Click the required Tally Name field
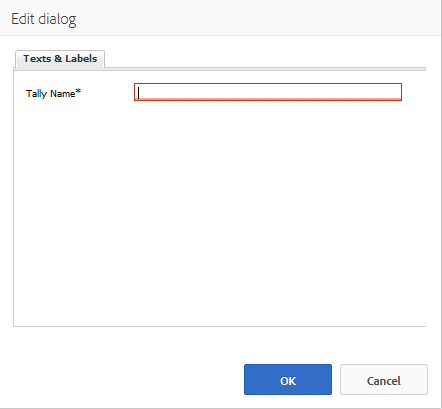This screenshot has height=409, width=442. coord(268,92)
